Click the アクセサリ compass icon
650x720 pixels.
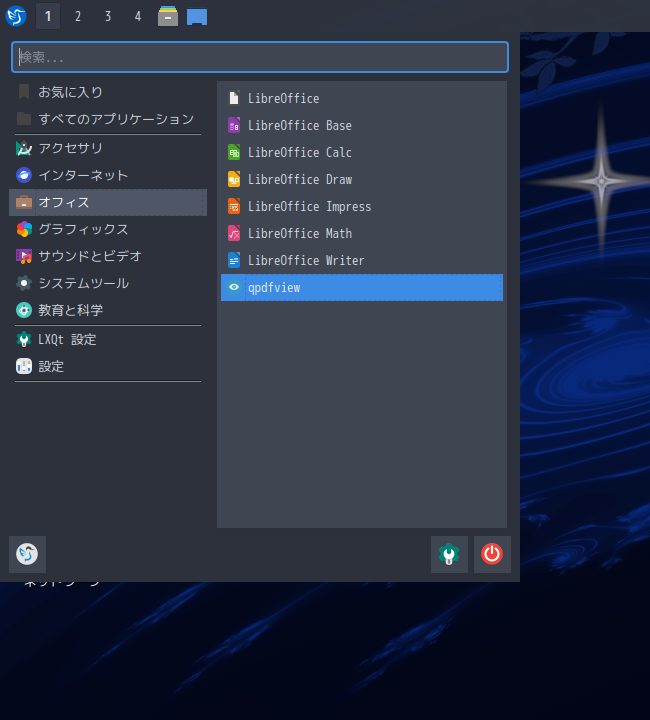click(24, 148)
